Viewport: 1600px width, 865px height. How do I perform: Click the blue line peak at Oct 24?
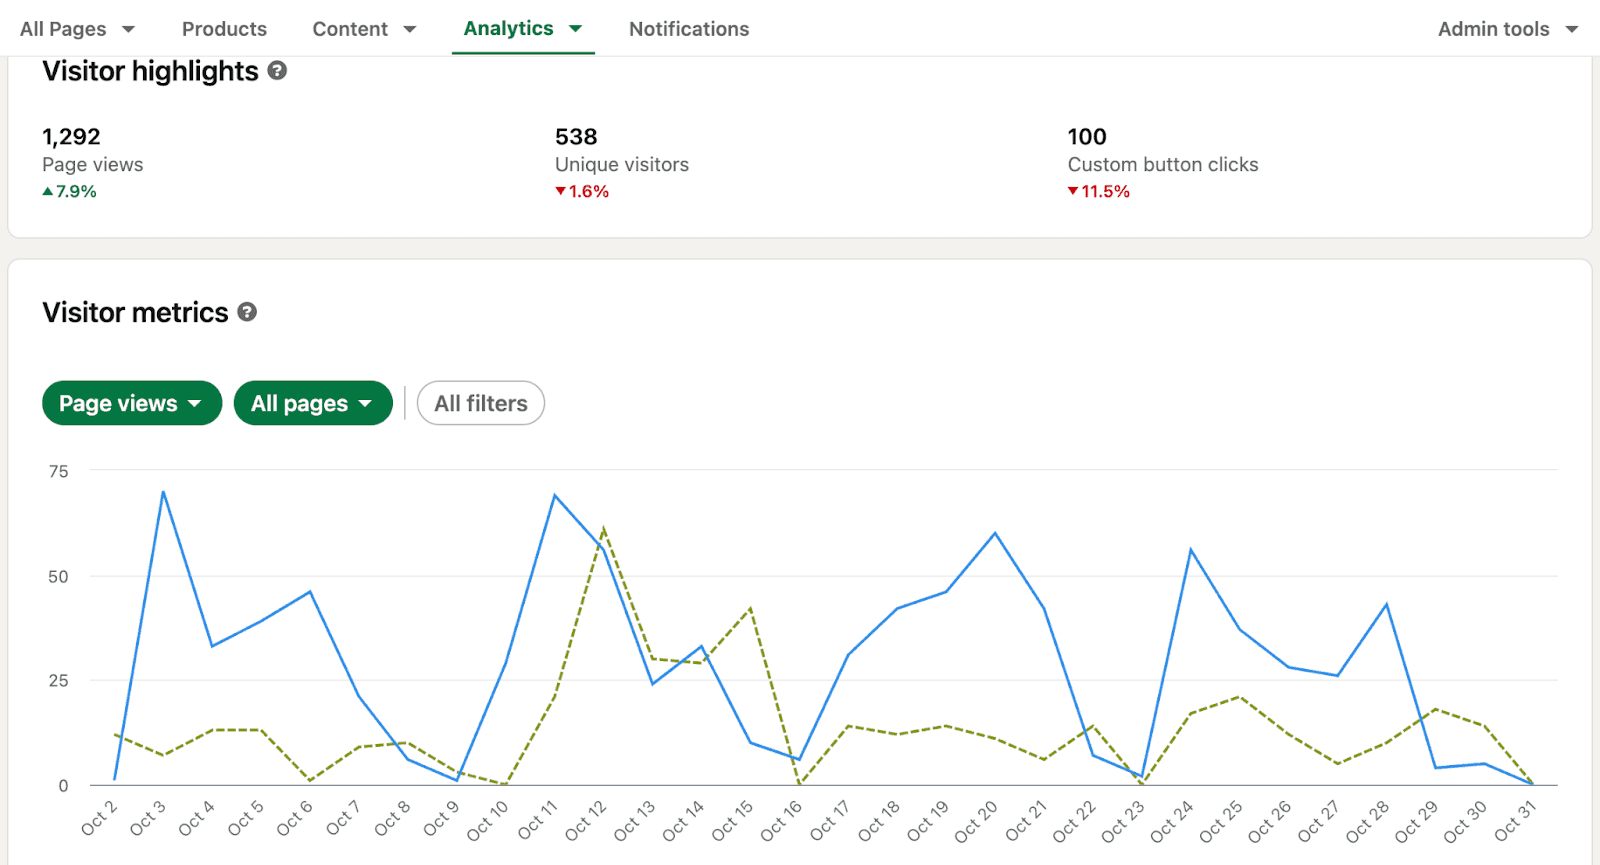point(1191,550)
